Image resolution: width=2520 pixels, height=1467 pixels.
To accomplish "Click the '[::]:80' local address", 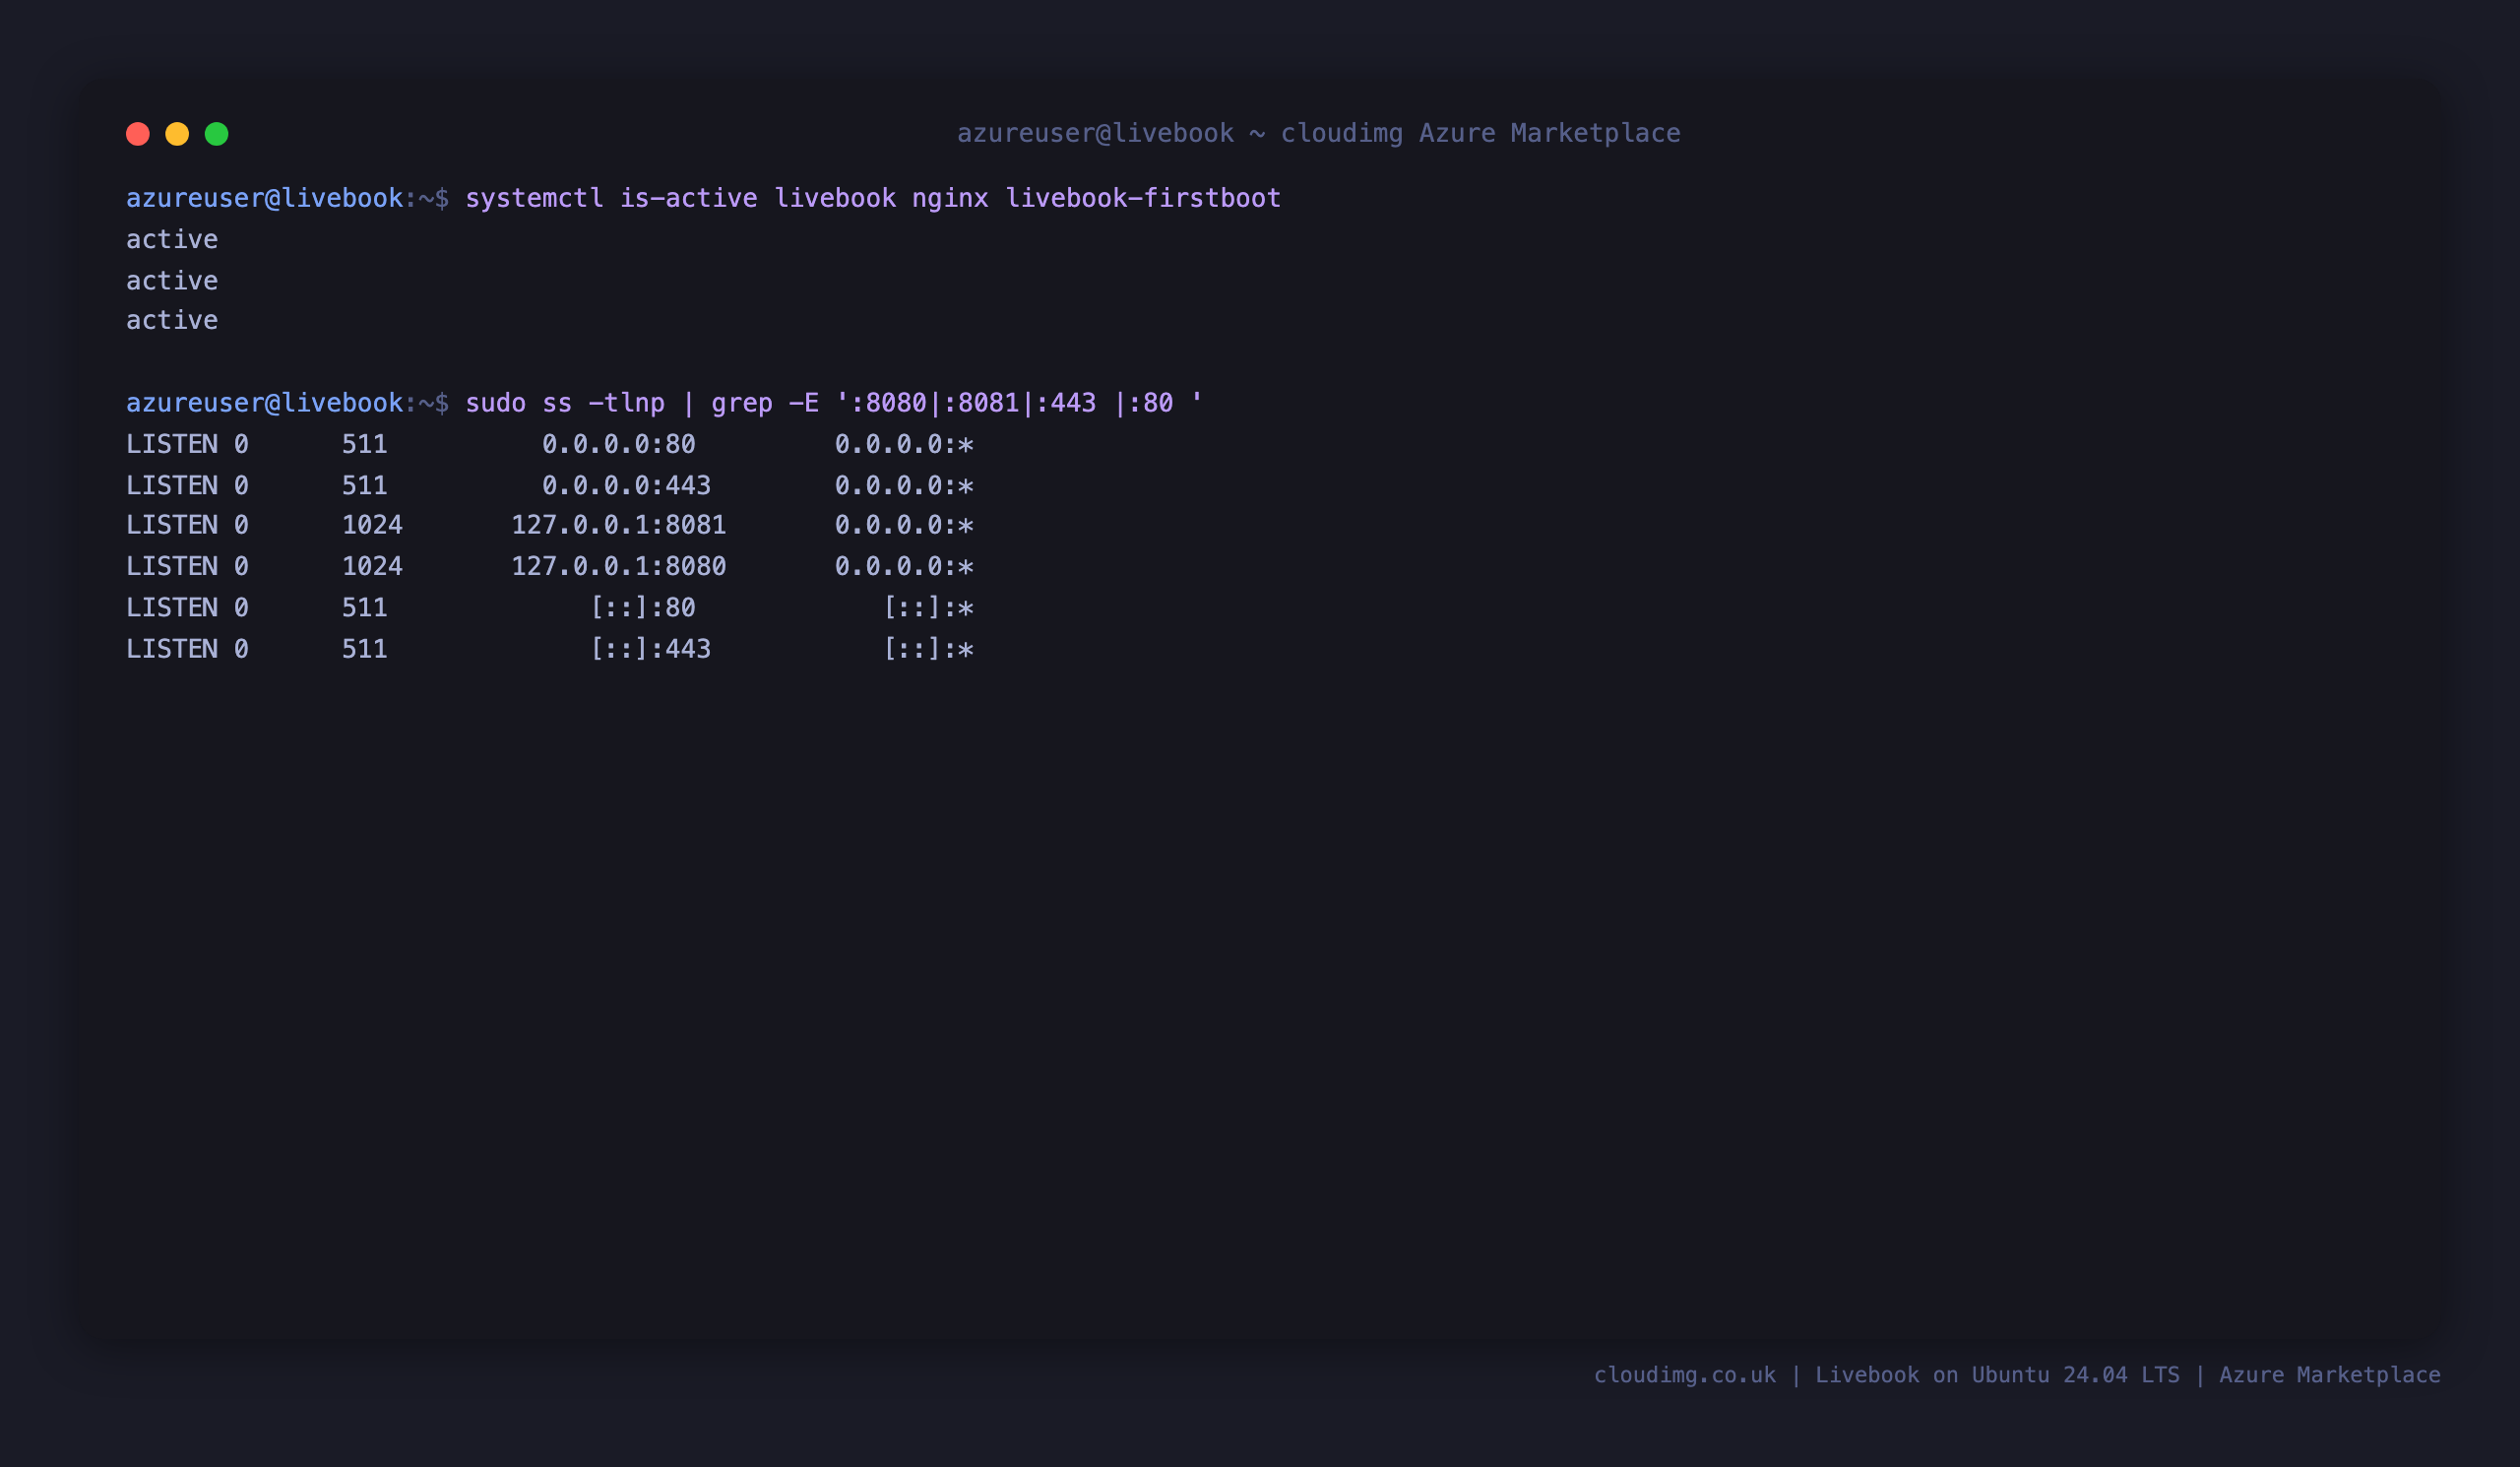I will [643, 607].
